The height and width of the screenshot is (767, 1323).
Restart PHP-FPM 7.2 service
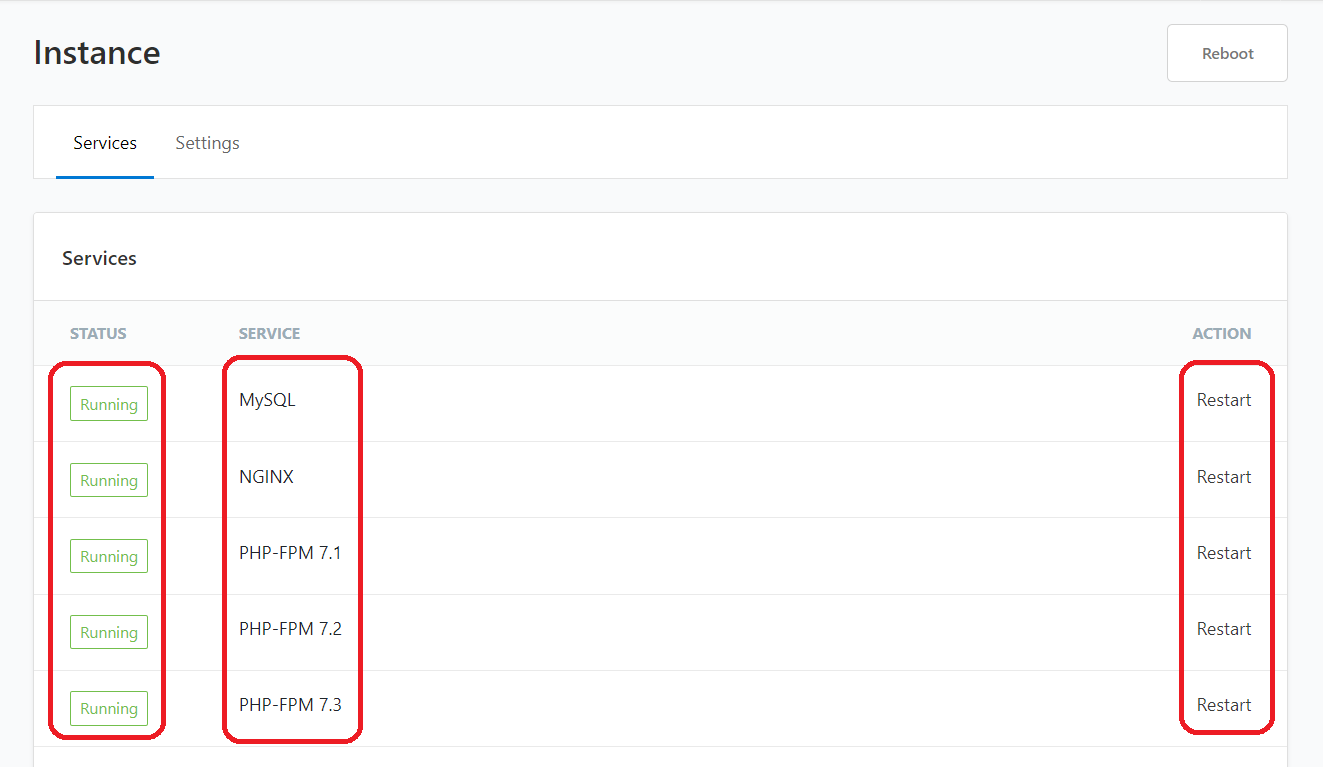(1224, 629)
